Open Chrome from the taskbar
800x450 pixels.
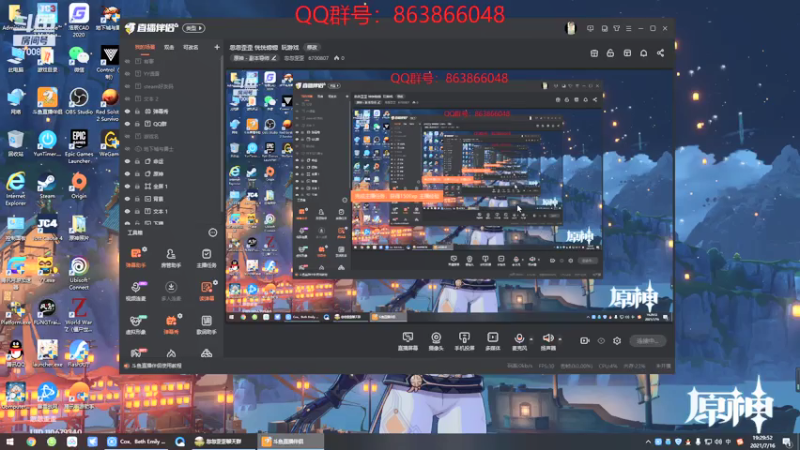tap(31, 442)
